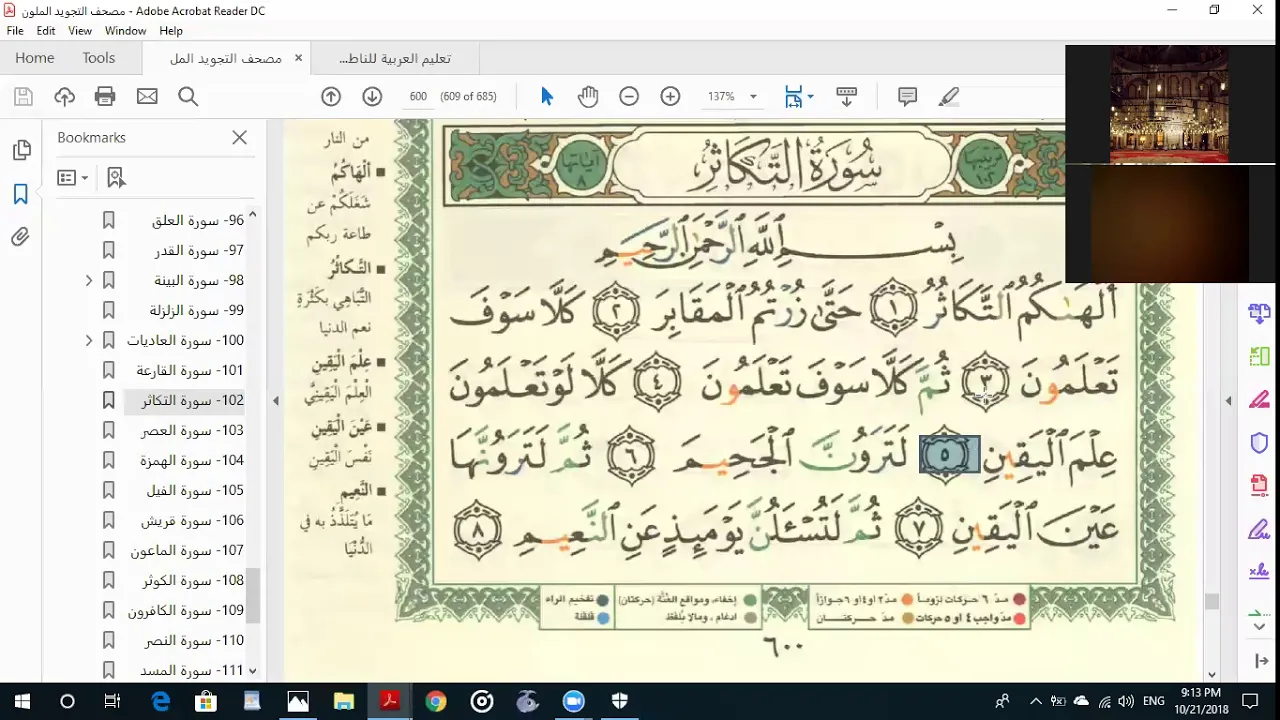Expand the right tools pane arrow

tap(1229, 400)
